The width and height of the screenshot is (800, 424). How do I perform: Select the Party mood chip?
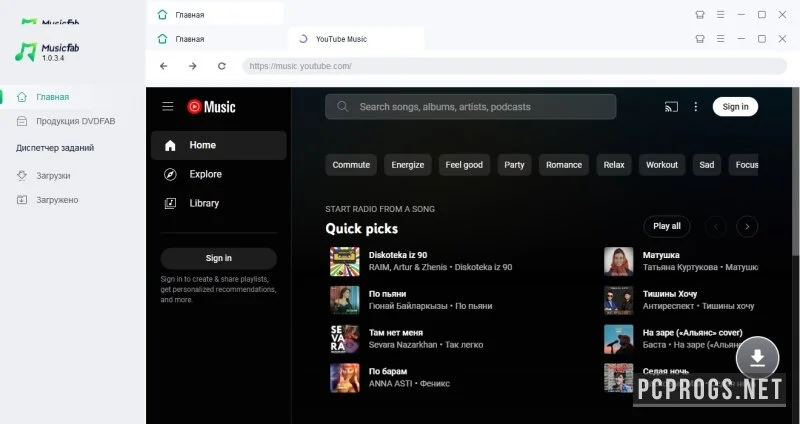[514, 165]
